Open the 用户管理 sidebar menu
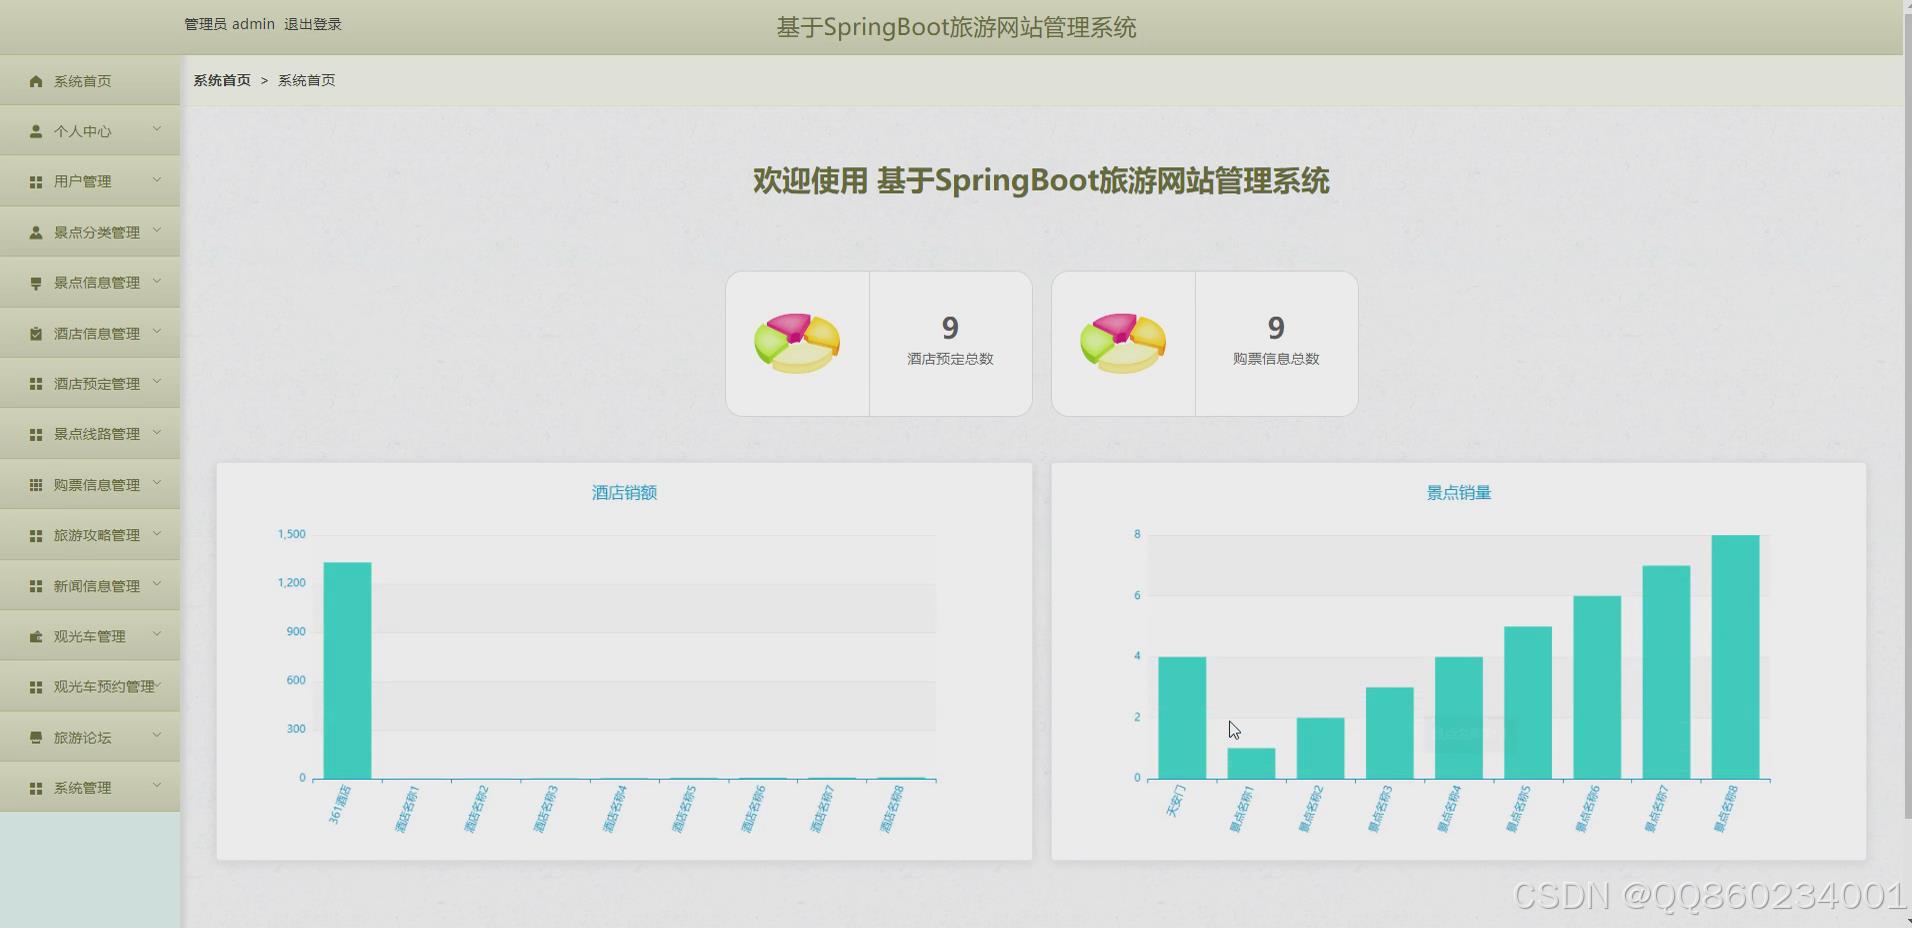This screenshot has height=928, width=1912. click(x=90, y=182)
